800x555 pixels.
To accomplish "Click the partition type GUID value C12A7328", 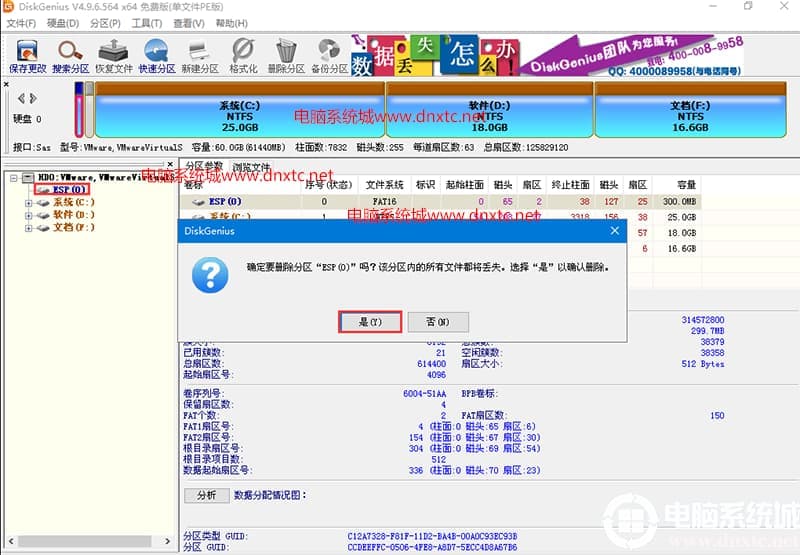I will [432, 537].
